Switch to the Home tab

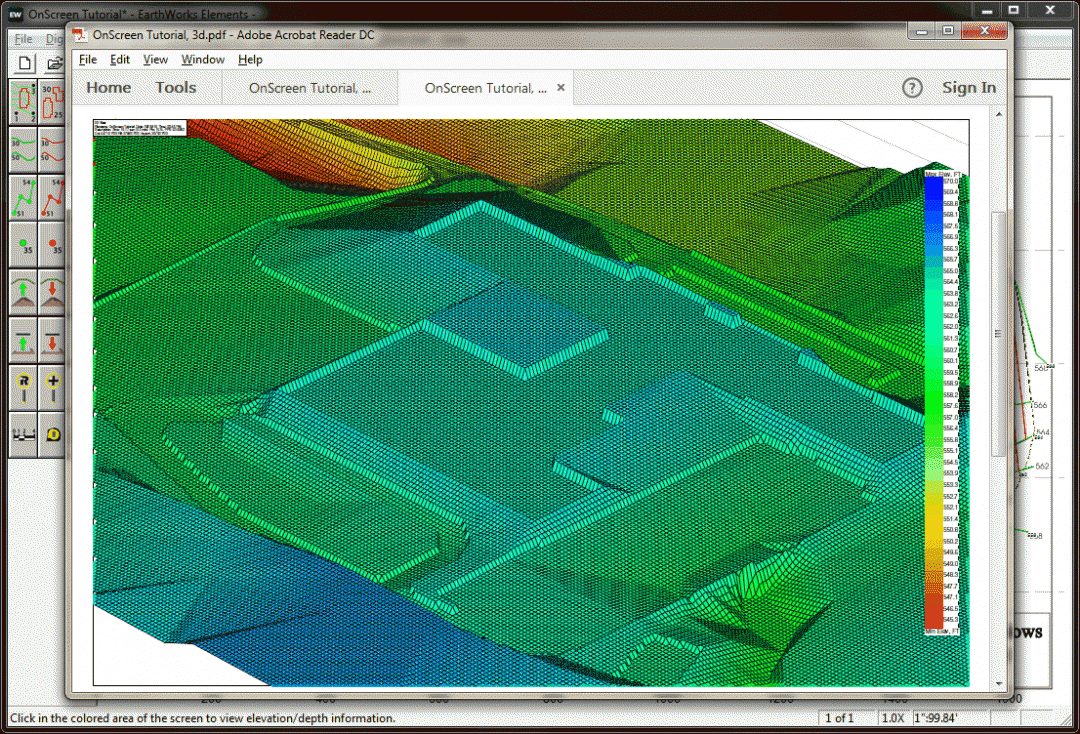pyautogui.click(x=108, y=87)
